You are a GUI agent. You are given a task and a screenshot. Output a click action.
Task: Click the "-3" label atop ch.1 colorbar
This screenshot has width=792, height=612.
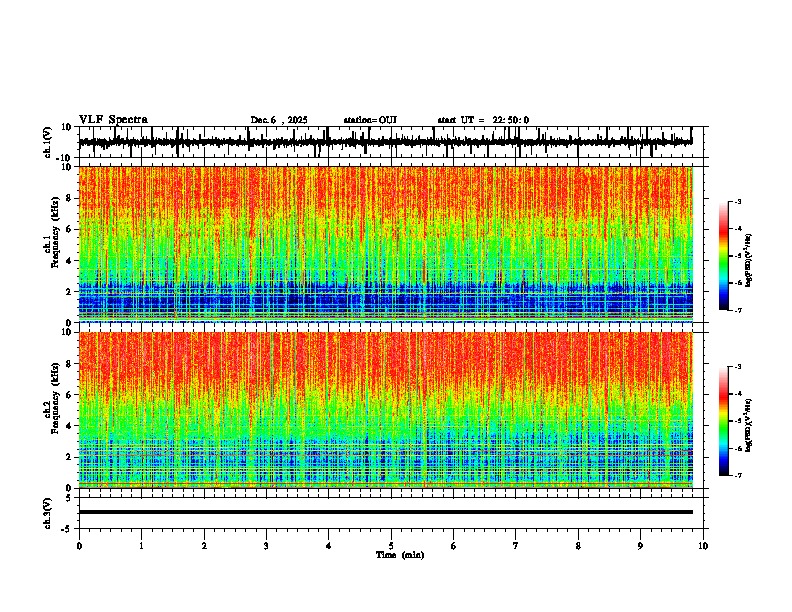point(737,201)
